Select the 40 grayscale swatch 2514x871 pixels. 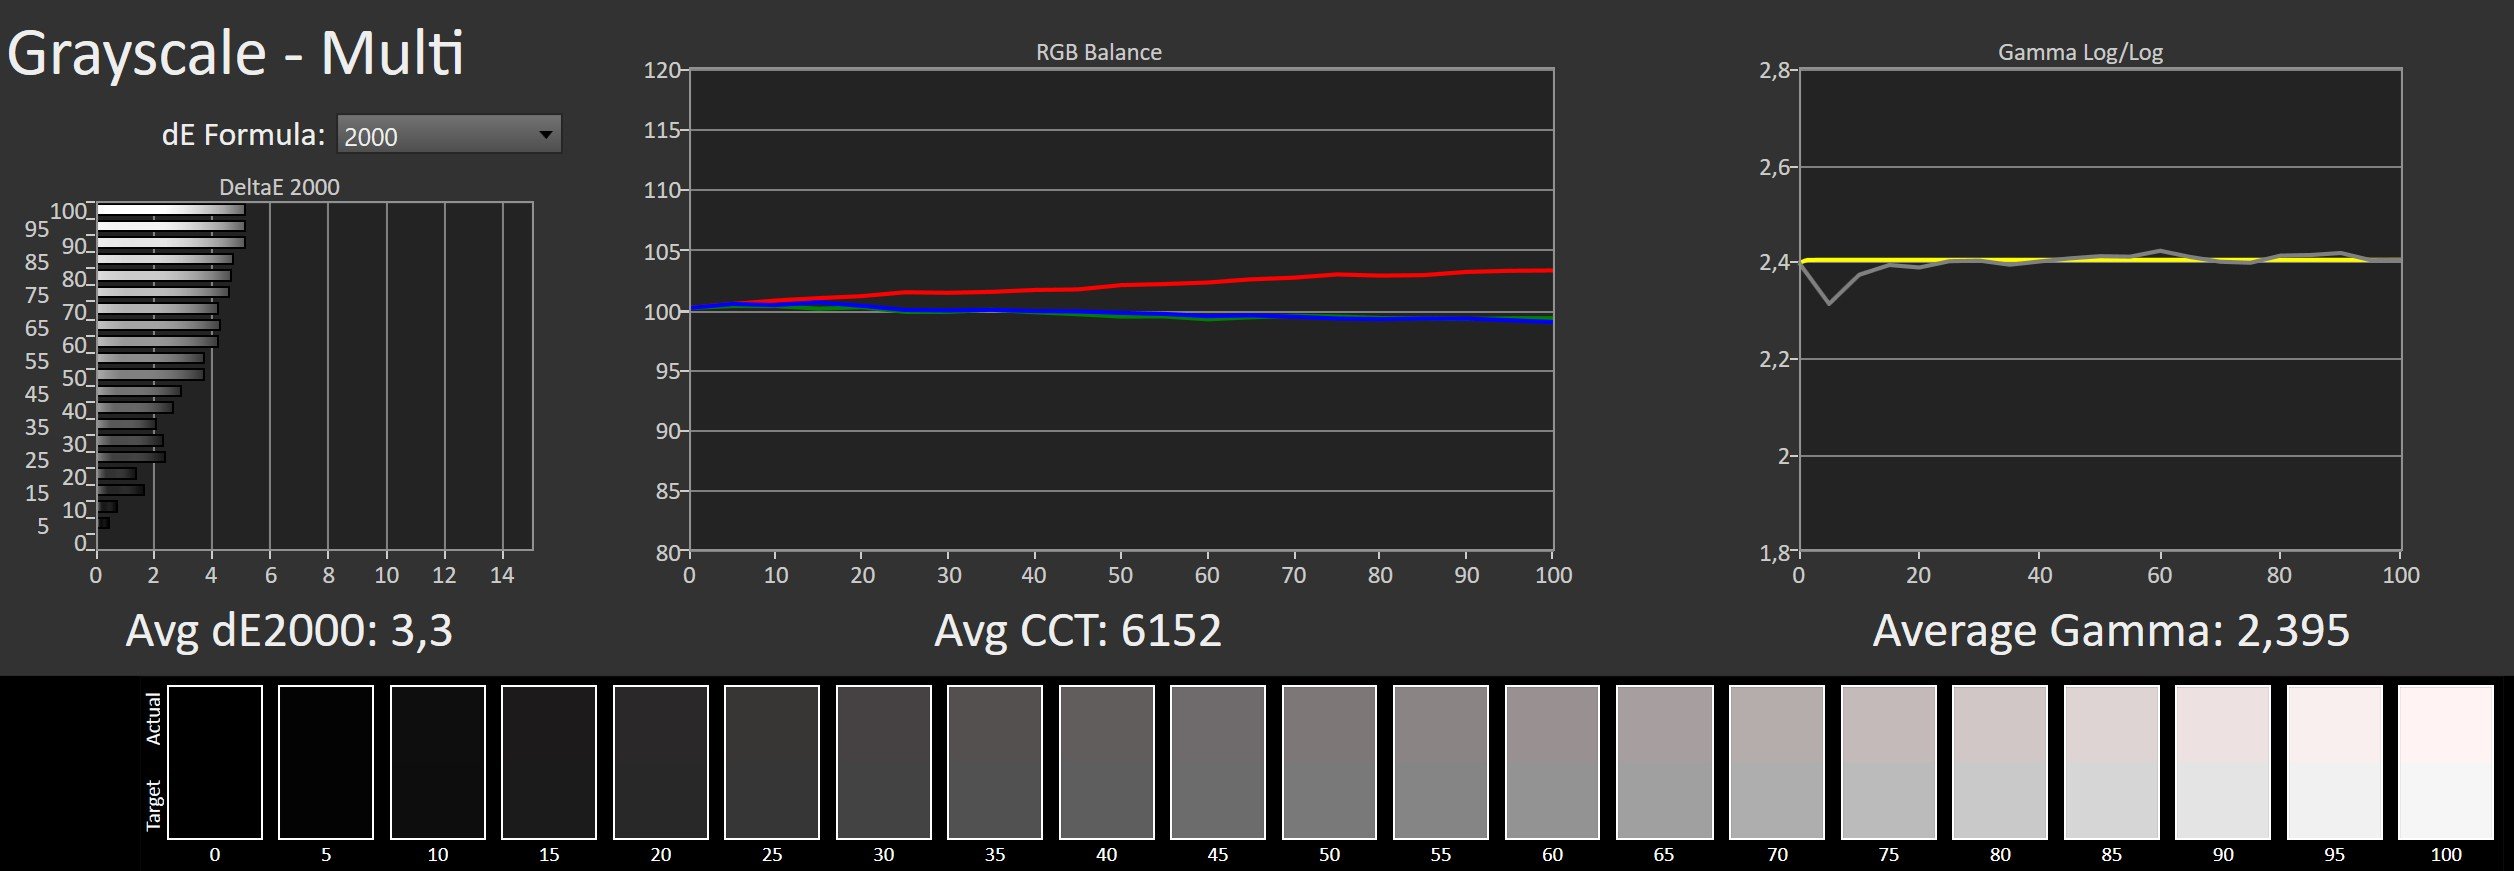1107,762
